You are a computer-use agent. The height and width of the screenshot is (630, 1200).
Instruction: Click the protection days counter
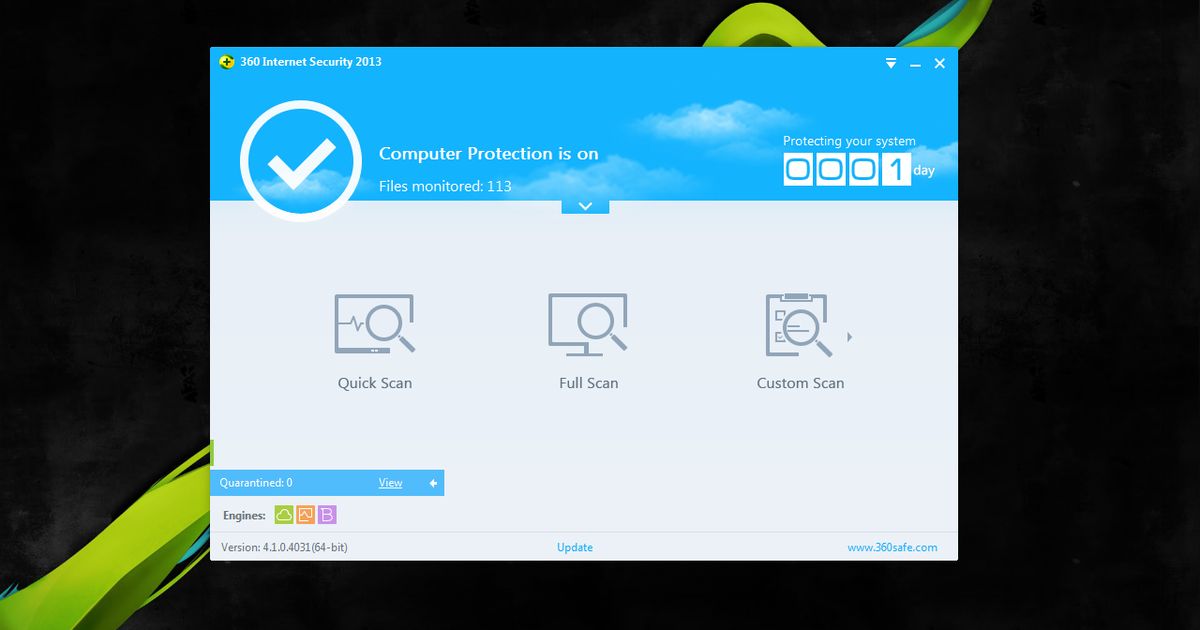coord(848,168)
